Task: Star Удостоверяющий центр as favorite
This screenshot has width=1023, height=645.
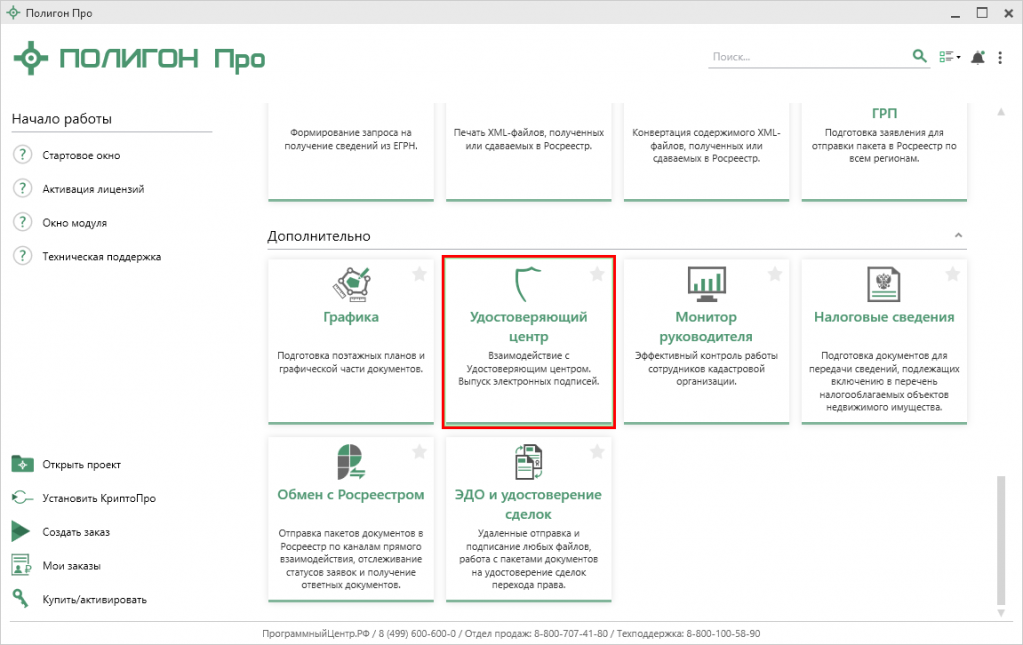Action: point(597,274)
